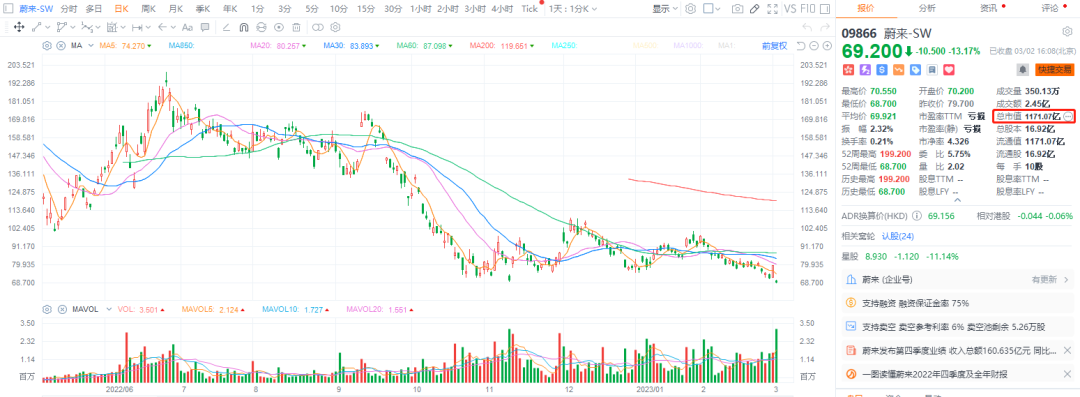Select the arrow marker tool
This screenshot has height=397, width=1080.
[162, 27]
